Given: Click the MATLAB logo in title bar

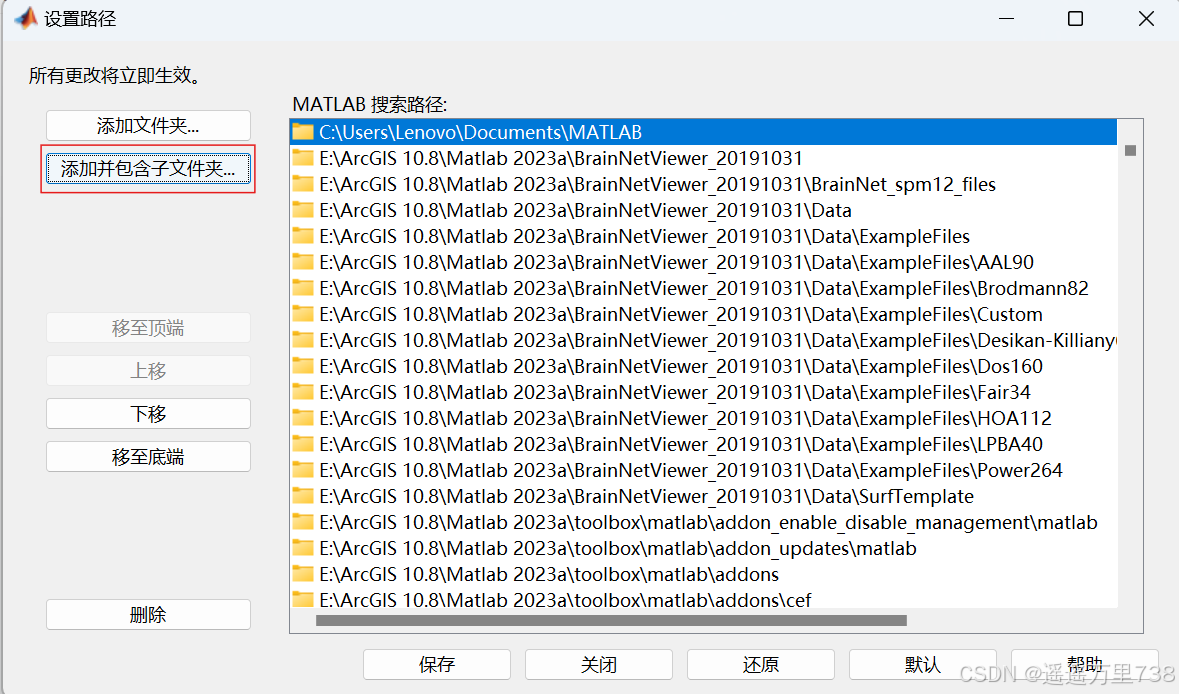Looking at the screenshot, I should pos(26,18).
